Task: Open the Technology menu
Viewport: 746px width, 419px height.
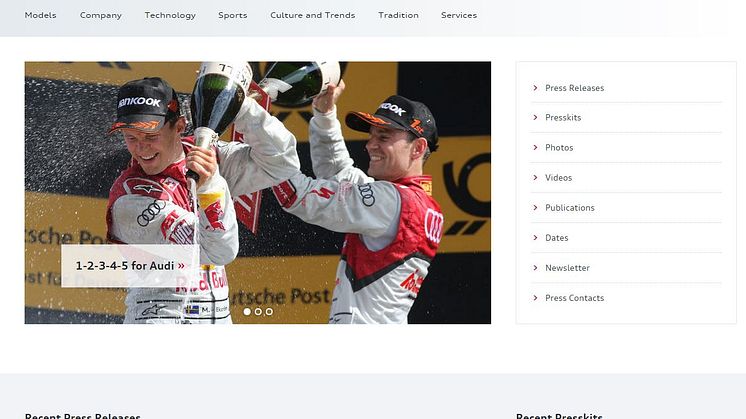Action: coord(170,15)
